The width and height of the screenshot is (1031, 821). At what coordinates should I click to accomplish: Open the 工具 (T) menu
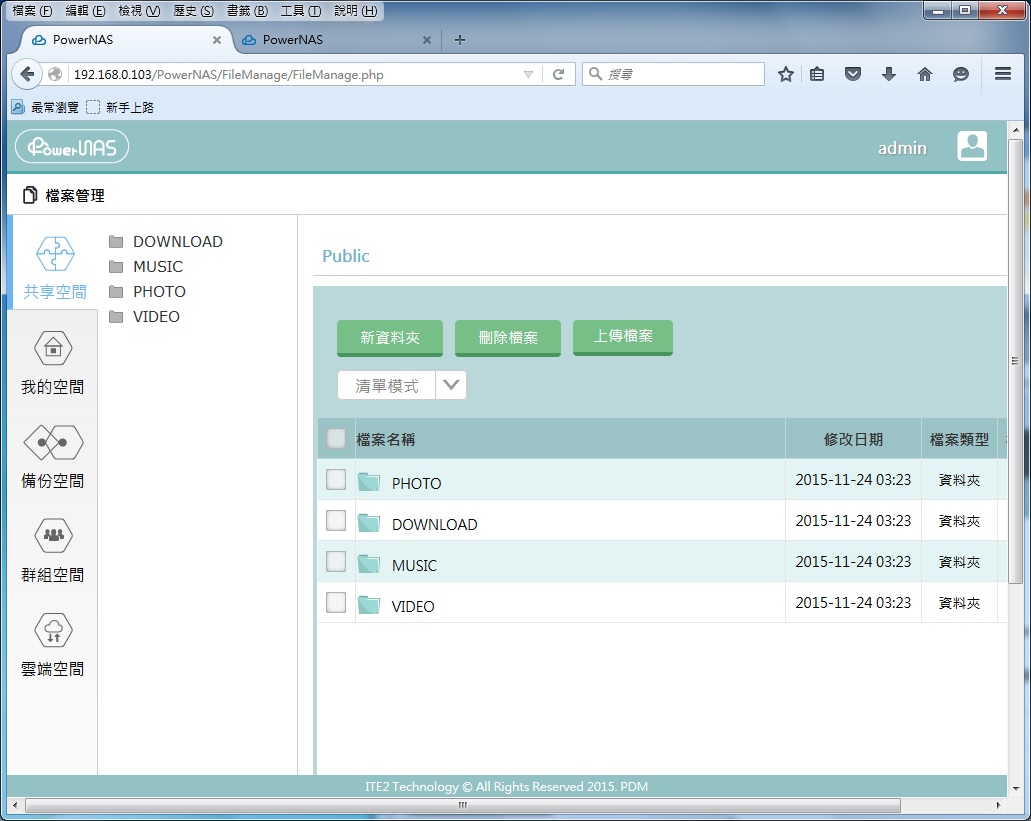(301, 11)
